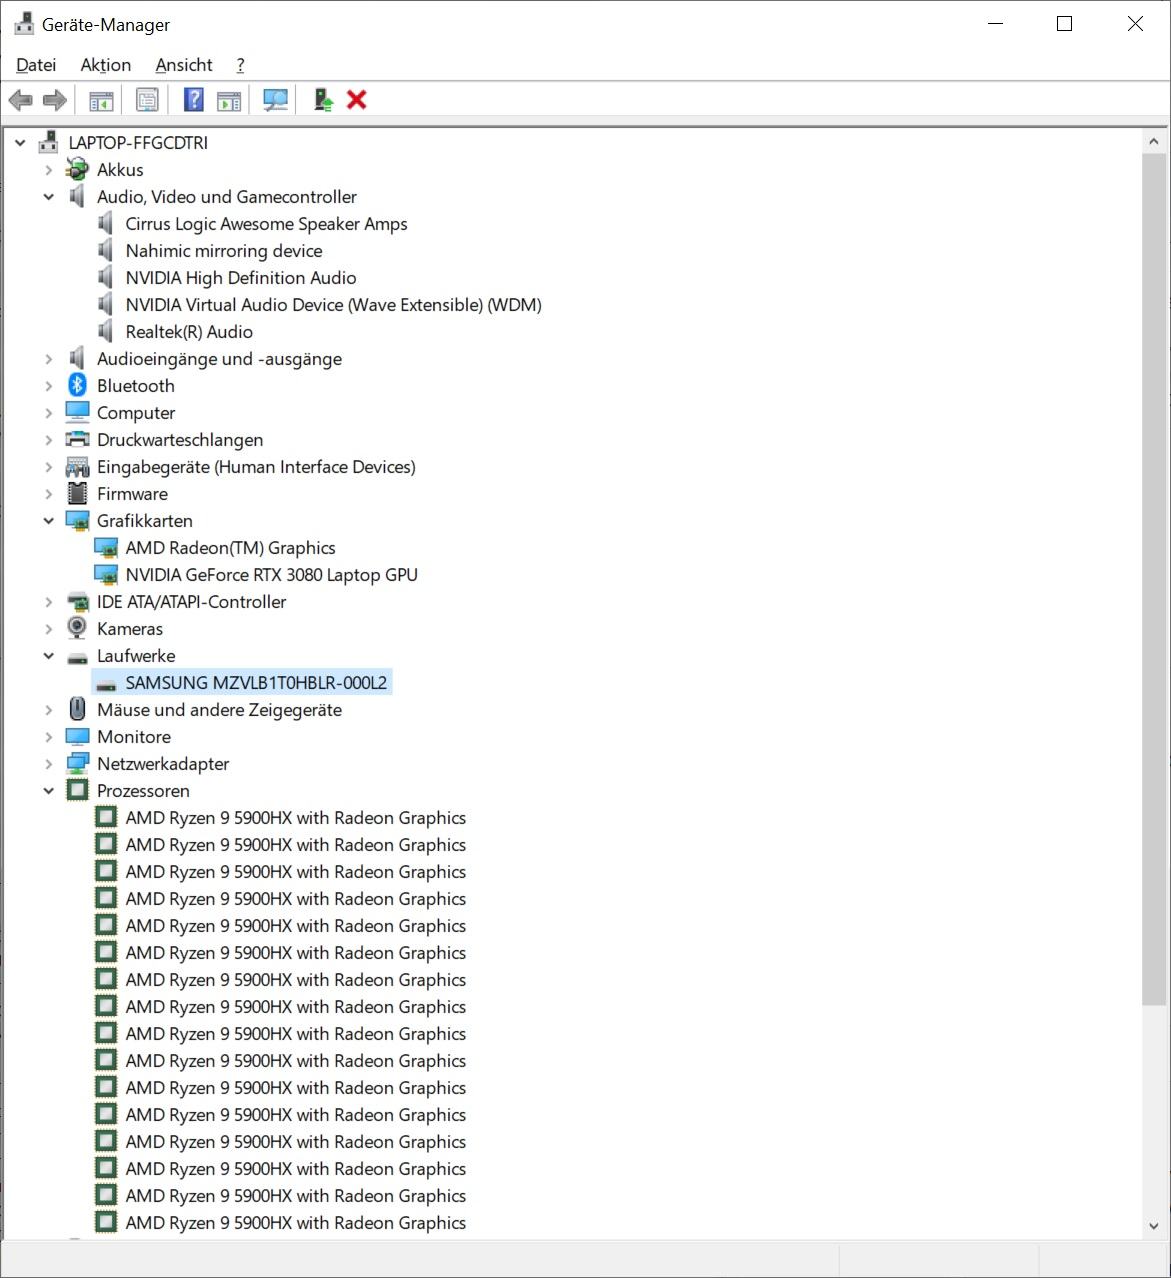
Task: Select NVIDIA GeForce RTX 3080 Laptop GPU
Action: [x=271, y=574]
